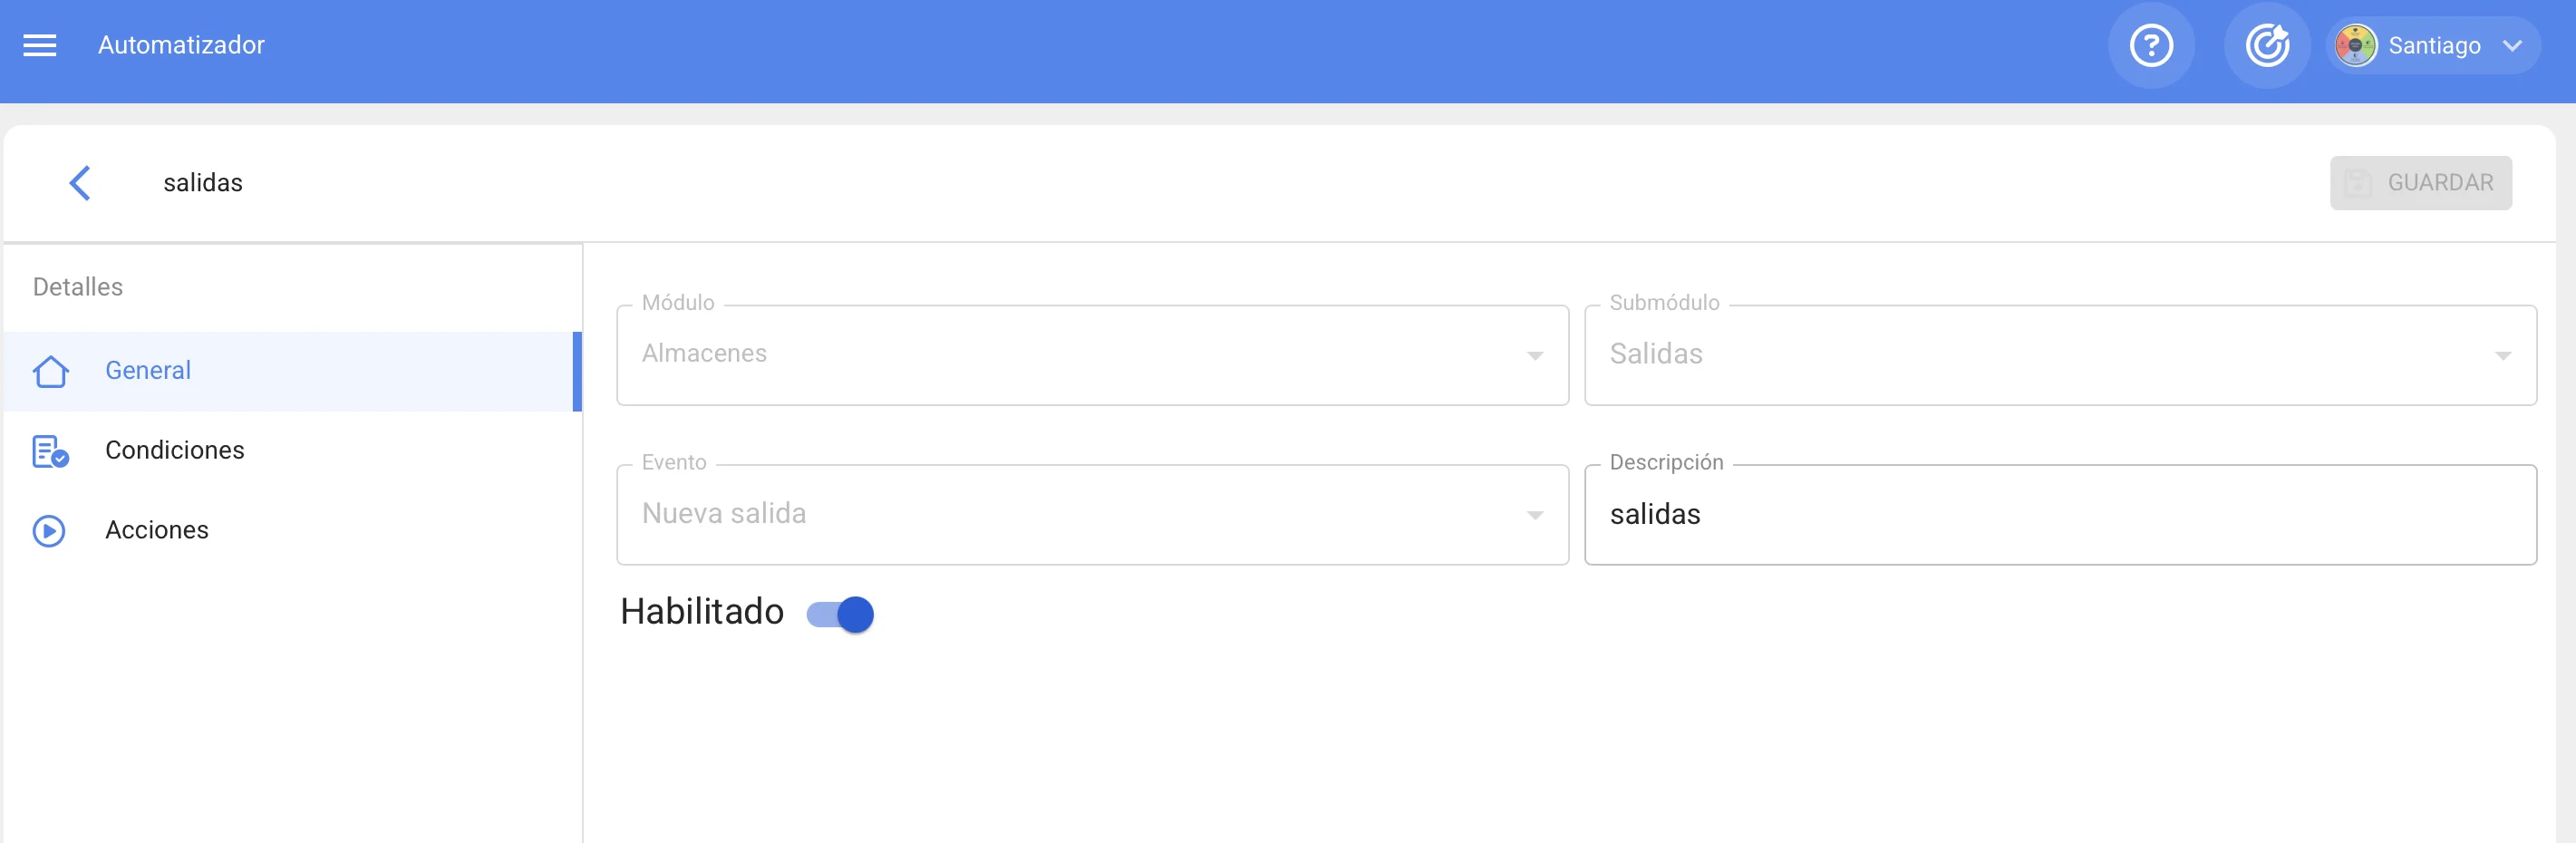Focus the Descripción text field
The height and width of the screenshot is (843, 2576).
tap(2060, 514)
